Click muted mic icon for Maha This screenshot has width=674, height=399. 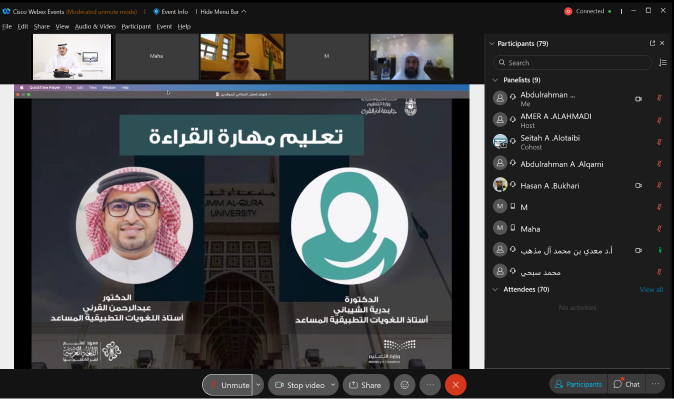tap(659, 229)
